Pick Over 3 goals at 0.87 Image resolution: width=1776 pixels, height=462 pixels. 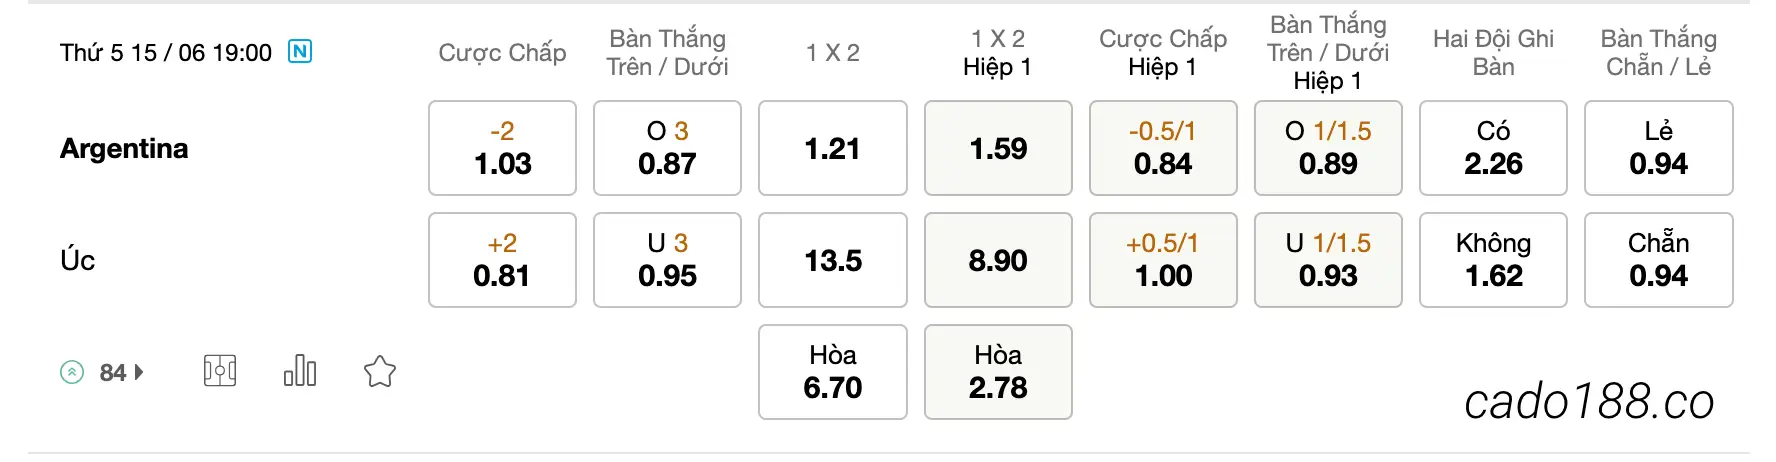667,148
